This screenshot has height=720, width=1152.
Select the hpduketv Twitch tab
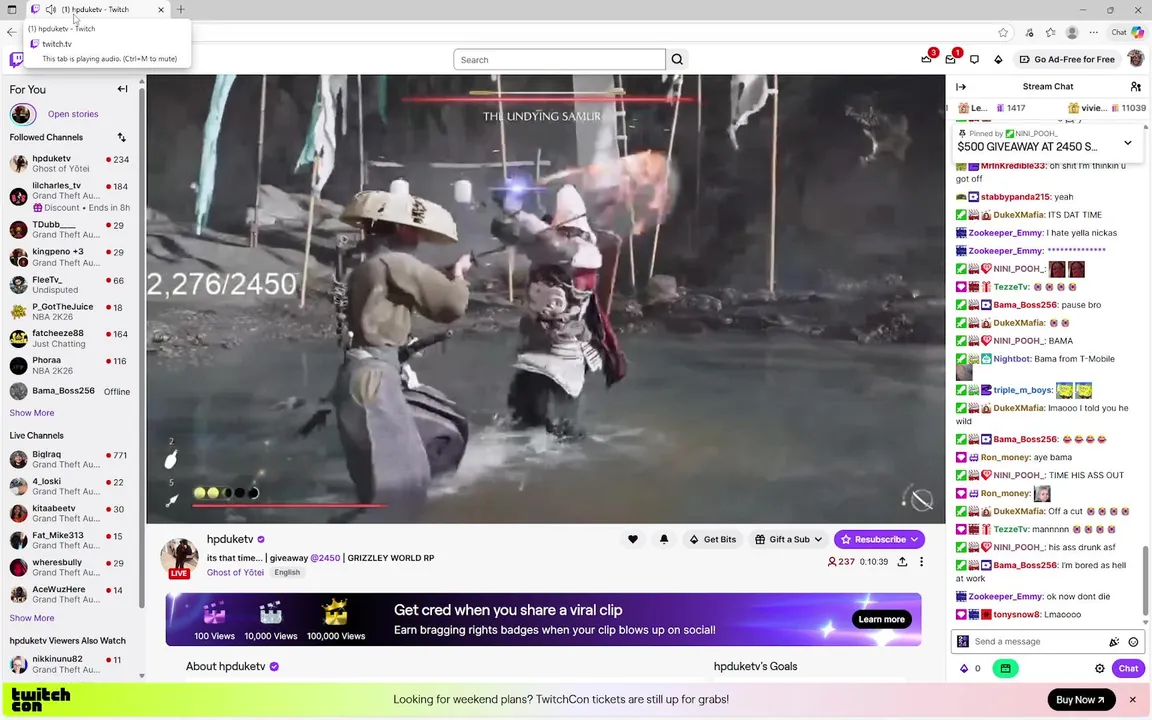[98, 10]
